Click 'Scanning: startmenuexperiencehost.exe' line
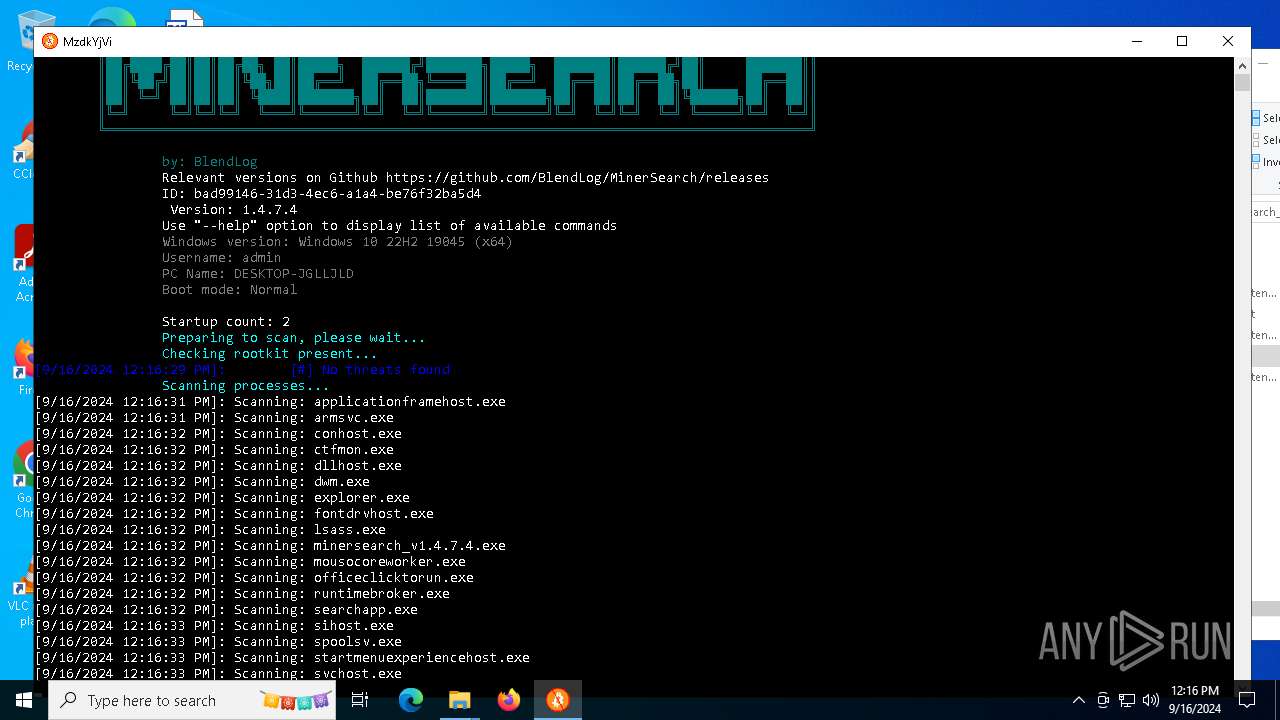The height and width of the screenshot is (720, 1280). pos(282,657)
